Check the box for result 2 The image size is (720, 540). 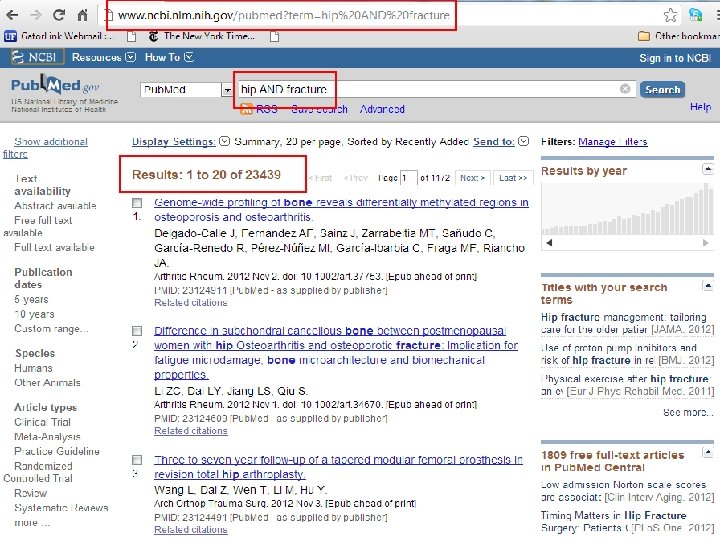pos(137,331)
